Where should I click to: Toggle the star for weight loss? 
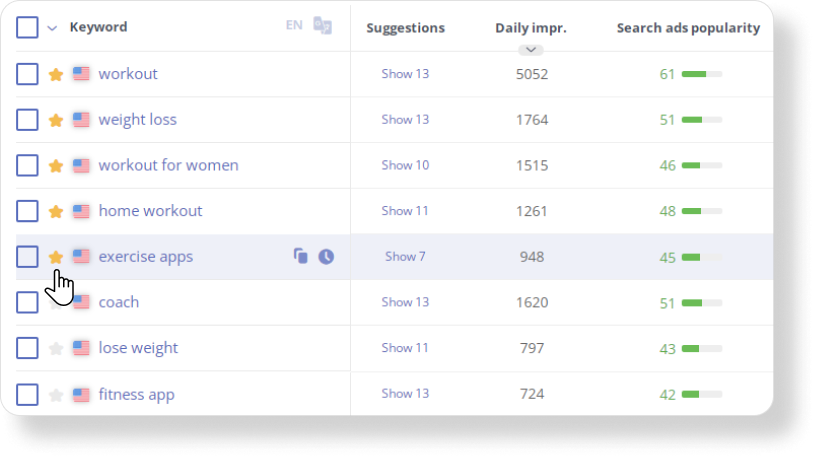[x=56, y=120]
